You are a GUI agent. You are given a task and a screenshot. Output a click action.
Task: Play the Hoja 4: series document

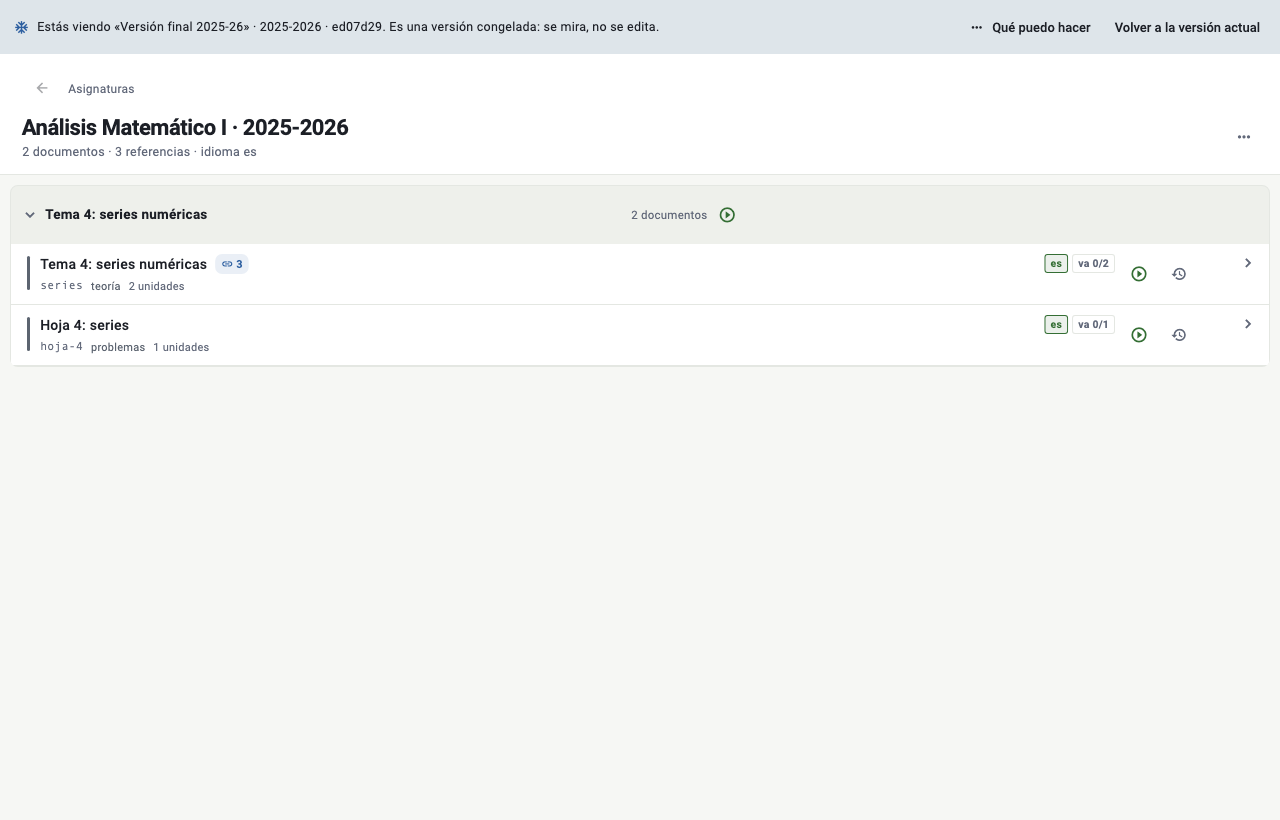(x=1138, y=335)
